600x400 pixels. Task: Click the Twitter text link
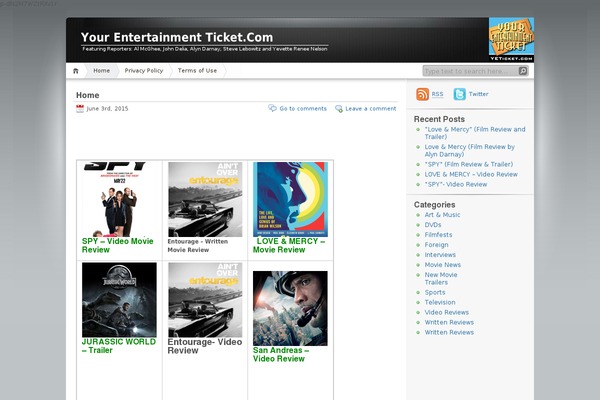click(x=478, y=94)
